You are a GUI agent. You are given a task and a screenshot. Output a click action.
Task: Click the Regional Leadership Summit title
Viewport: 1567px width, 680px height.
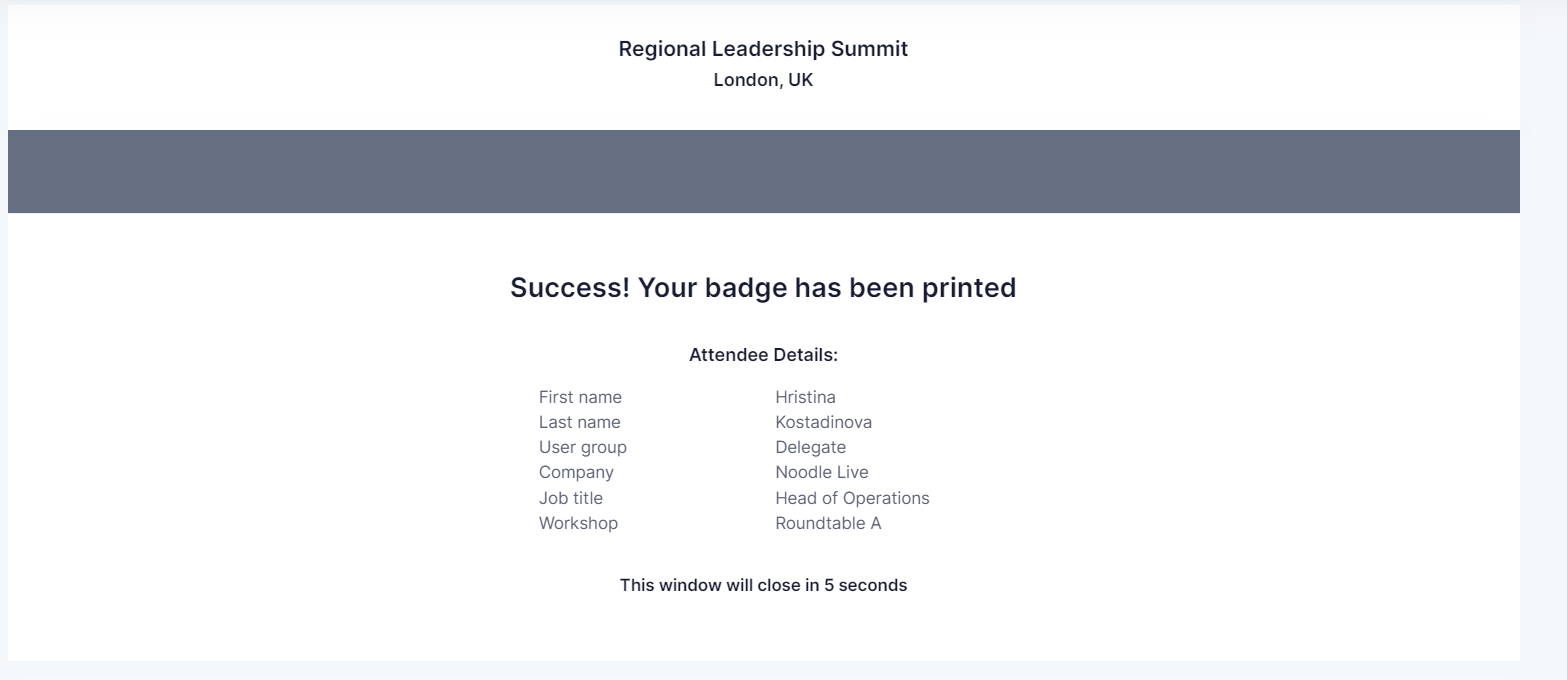(x=763, y=49)
